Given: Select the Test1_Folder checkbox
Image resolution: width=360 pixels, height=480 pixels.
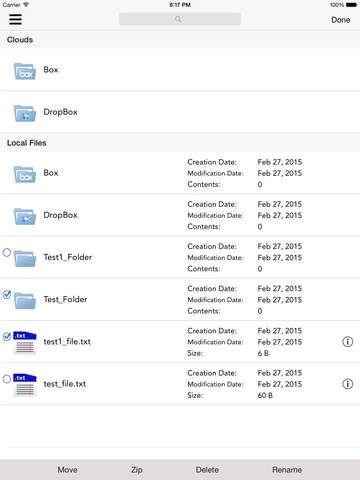Looking at the screenshot, I should [x=7, y=252].
